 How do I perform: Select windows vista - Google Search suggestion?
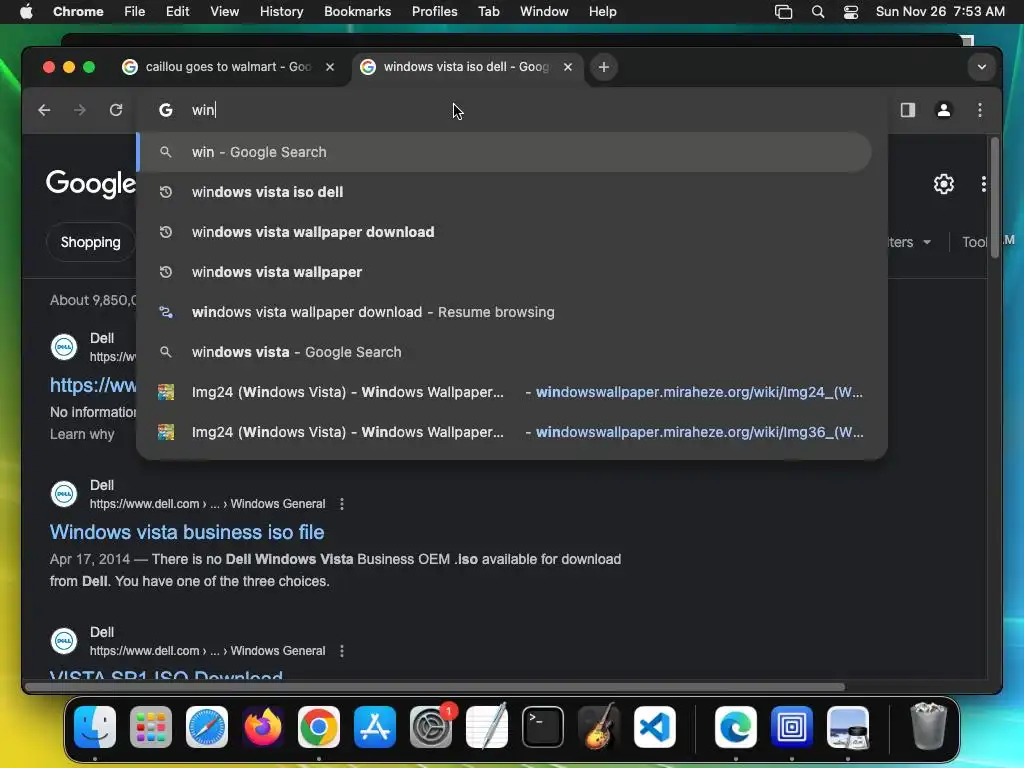click(x=505, y=352)
